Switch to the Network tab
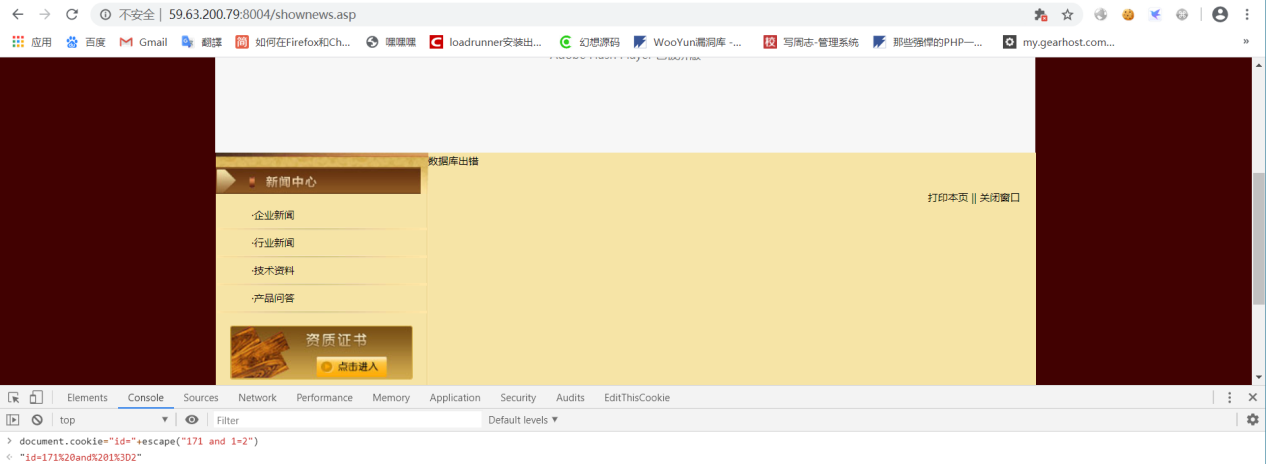 click(257, 398)
